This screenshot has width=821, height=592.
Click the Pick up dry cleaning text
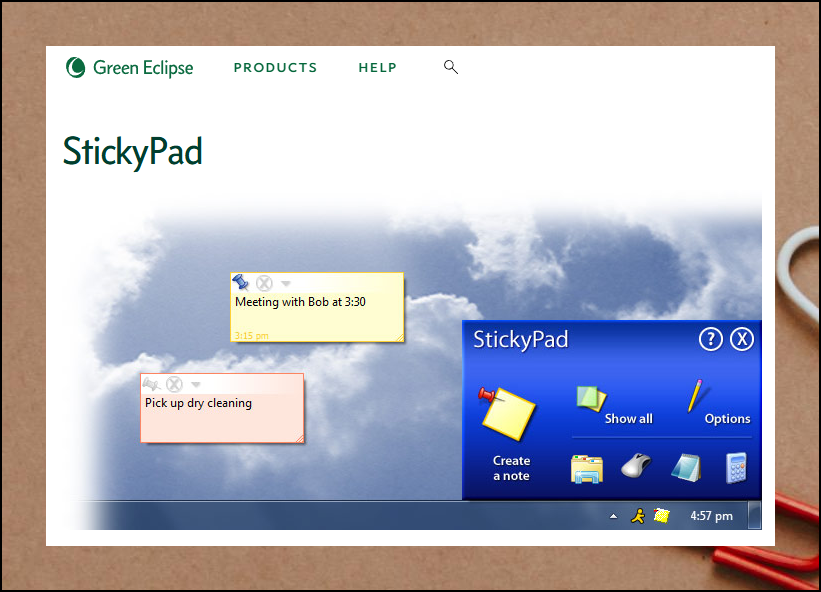click(x=198, y=403)
